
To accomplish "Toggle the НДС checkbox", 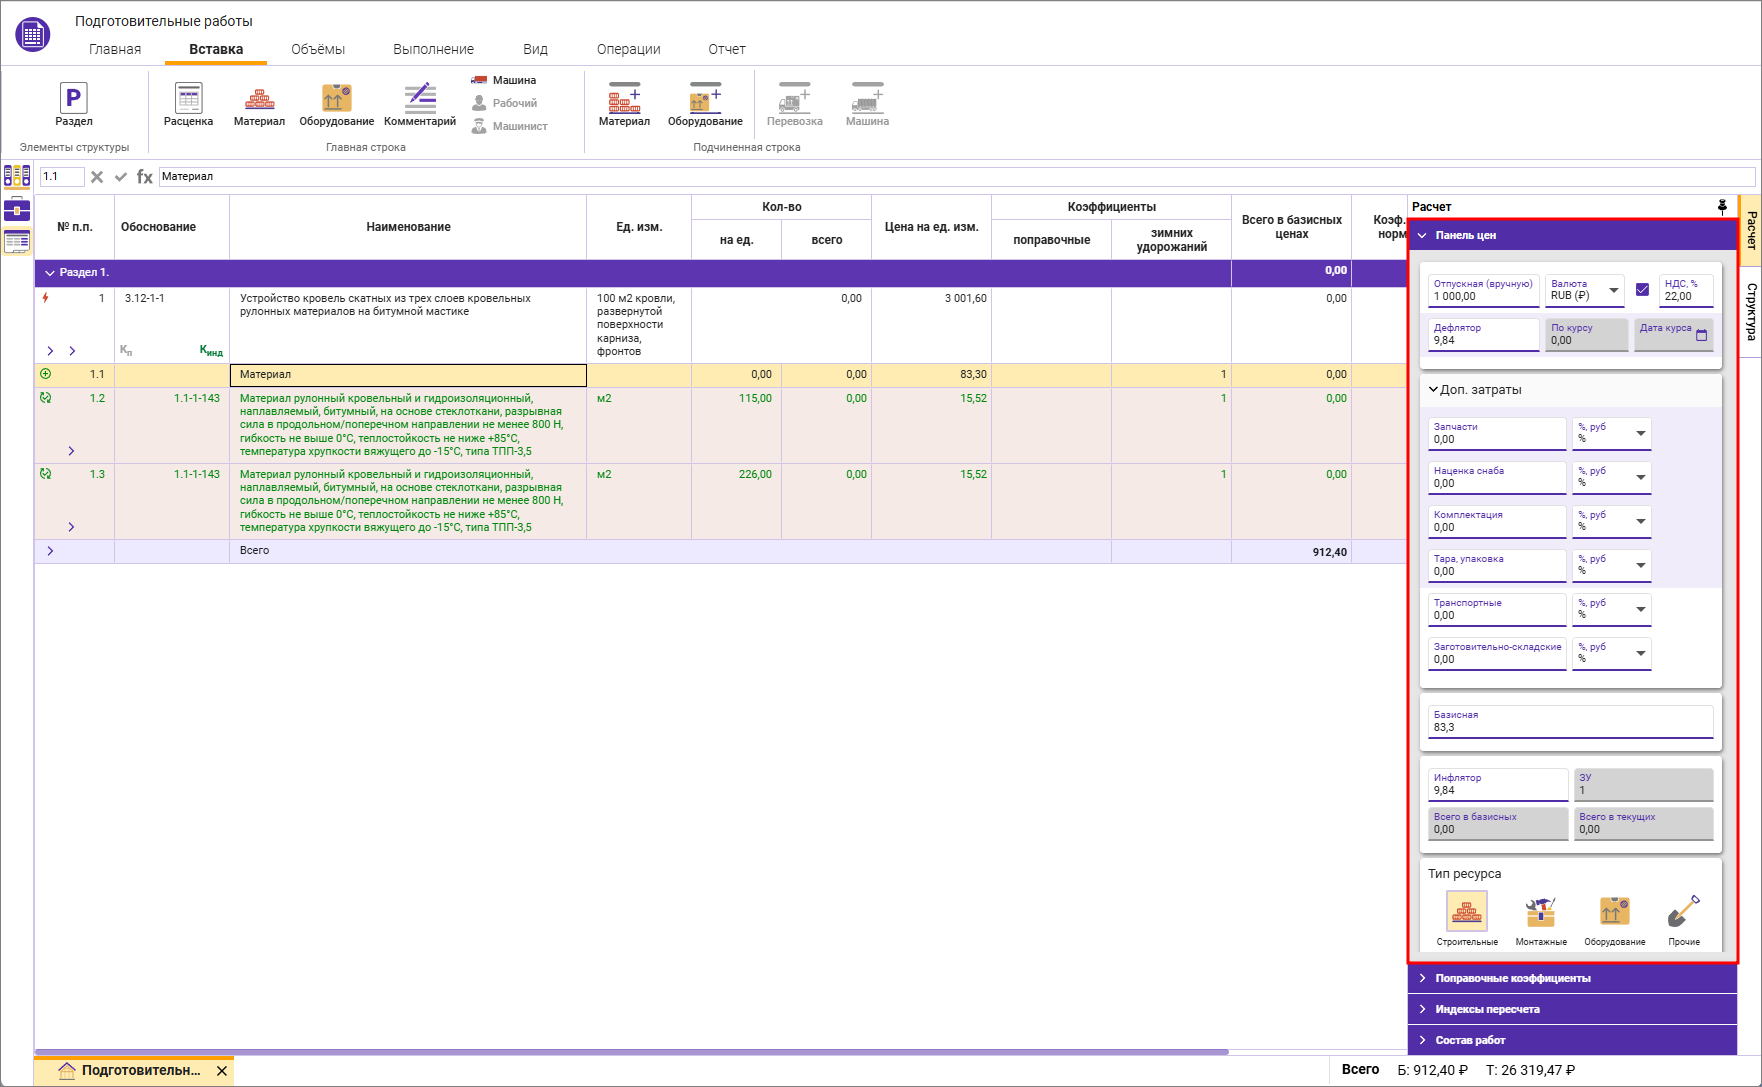I will pos(1642,290).
